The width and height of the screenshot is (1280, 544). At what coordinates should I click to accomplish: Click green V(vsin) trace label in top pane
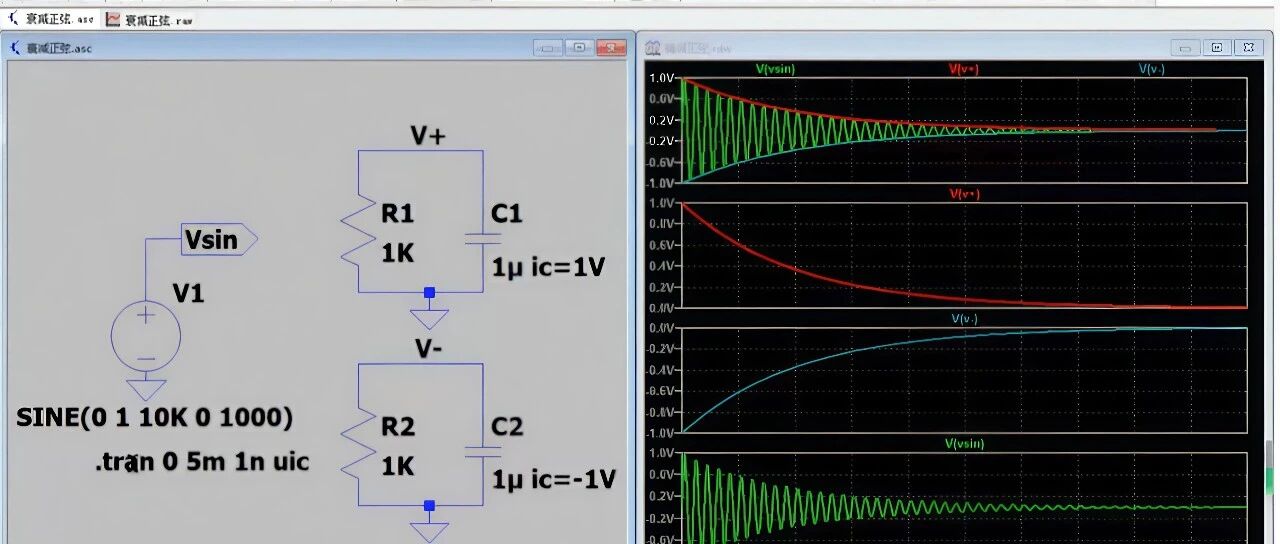click(775, 69)
